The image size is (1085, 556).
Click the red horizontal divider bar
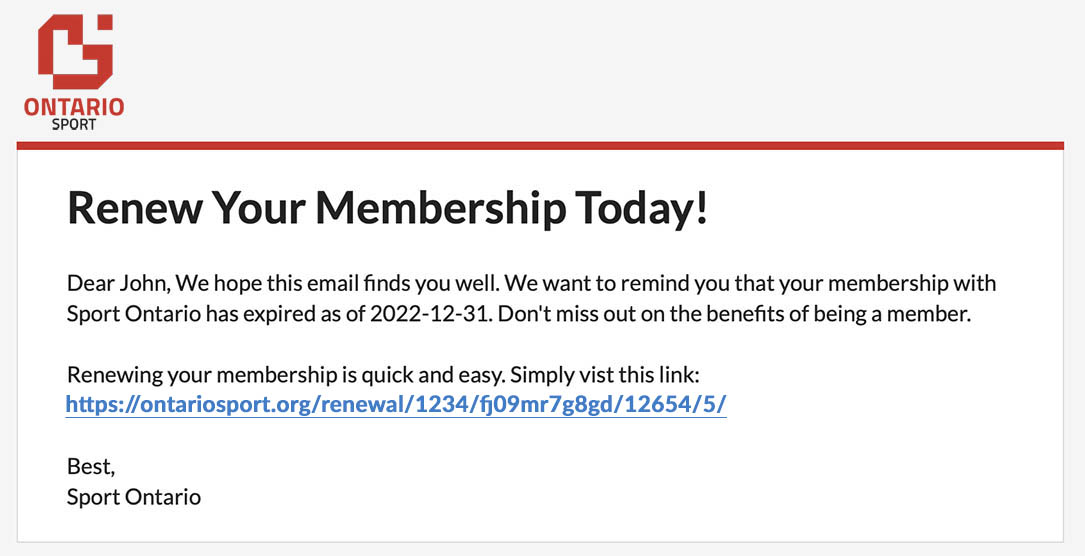point(540,146)
